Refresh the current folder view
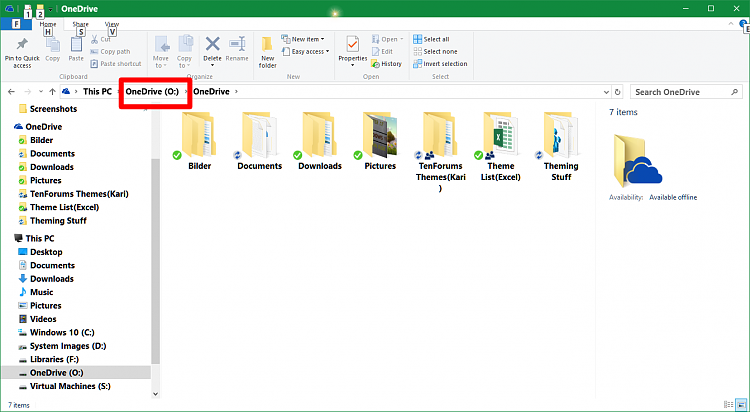 (x=619, y=92)
